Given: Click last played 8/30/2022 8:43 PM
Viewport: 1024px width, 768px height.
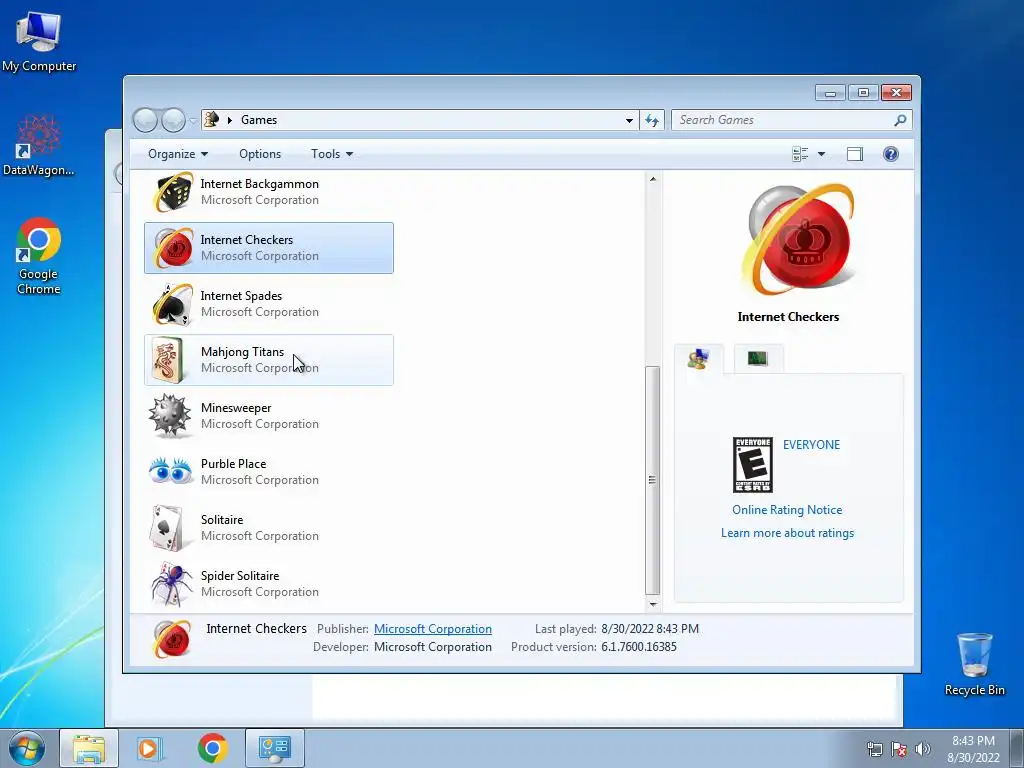Looking at the screenshot, I should 650,629.
